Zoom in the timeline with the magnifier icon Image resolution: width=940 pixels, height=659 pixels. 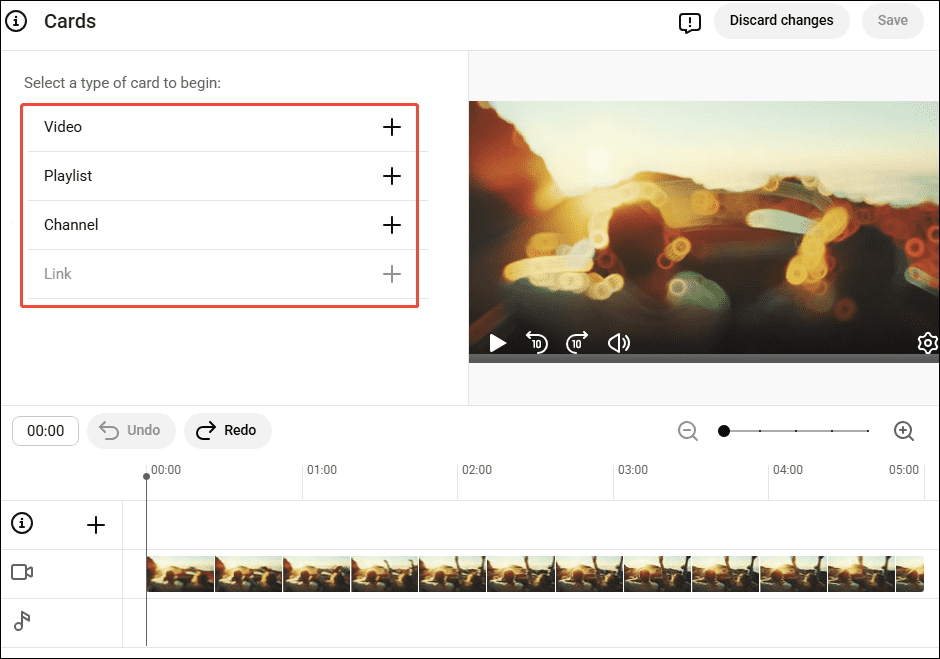click(x=904, y=431)
